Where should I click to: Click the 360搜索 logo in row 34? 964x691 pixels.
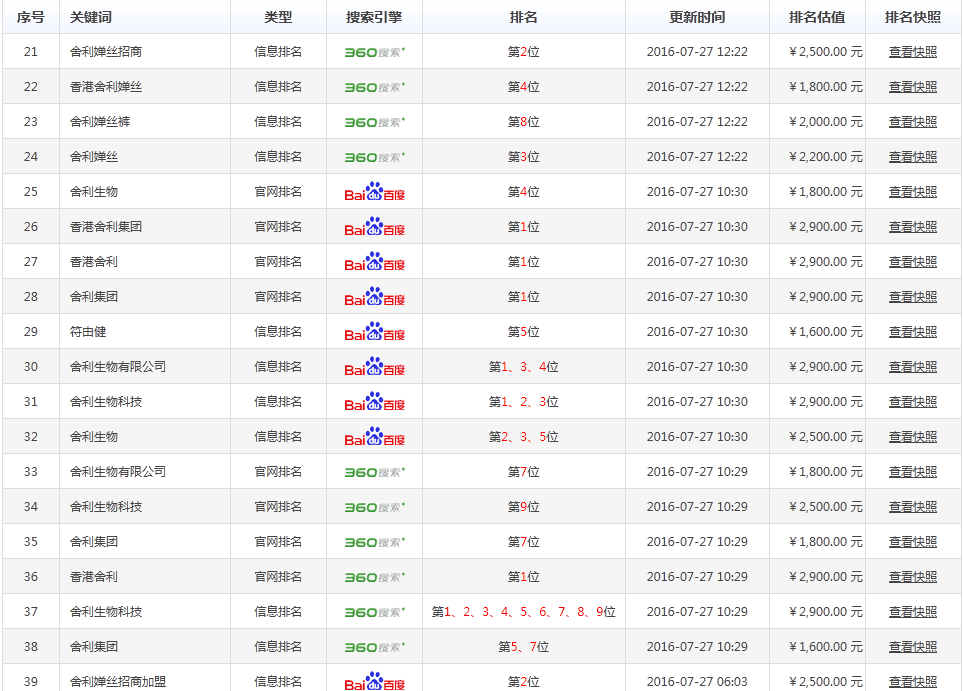pyautogui.click(x=374, y=508)
